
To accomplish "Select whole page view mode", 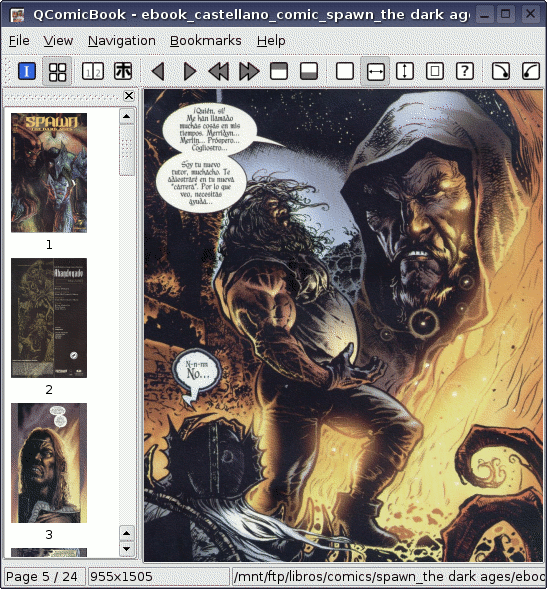I will (x=435, y=71).
